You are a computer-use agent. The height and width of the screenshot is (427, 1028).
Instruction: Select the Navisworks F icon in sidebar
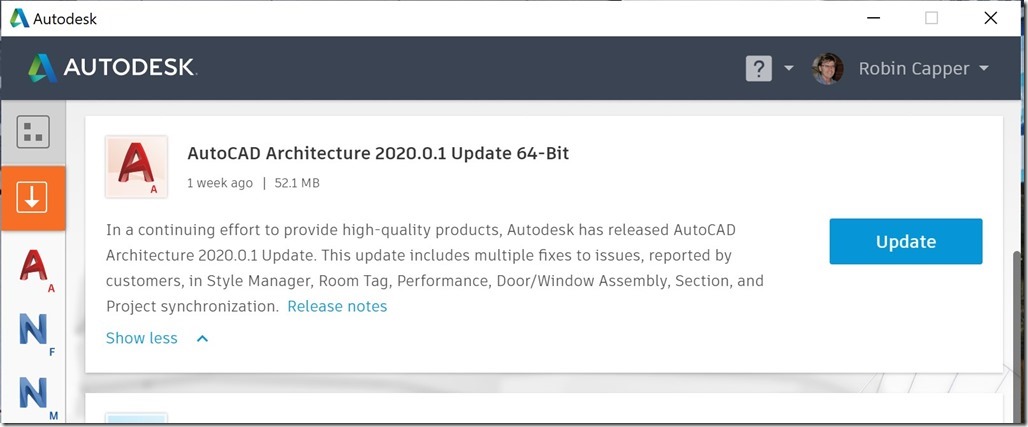coord(35,333)
